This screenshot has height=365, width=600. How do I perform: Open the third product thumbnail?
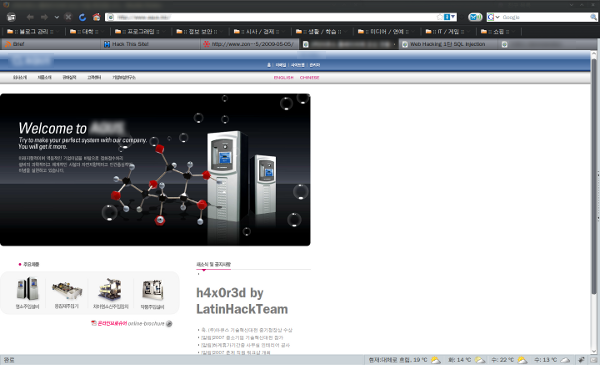click(x=111, y=293)
